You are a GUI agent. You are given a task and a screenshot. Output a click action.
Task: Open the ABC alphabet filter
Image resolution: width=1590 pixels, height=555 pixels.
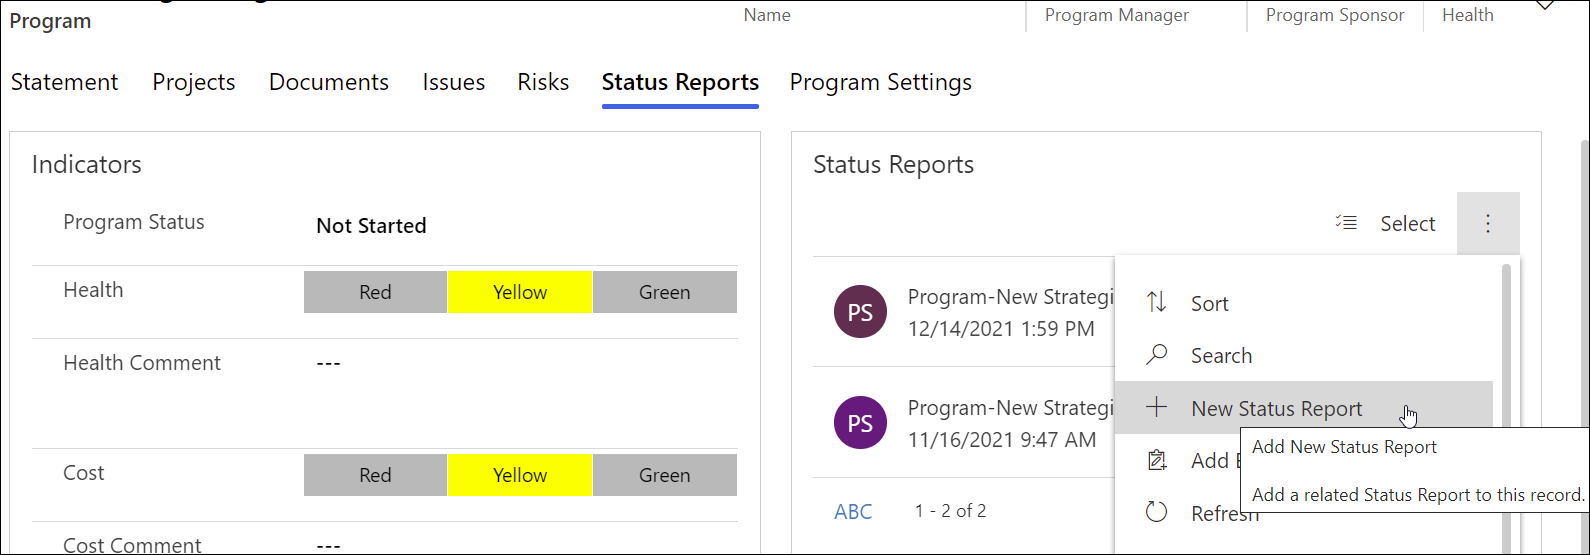point(853,512)
